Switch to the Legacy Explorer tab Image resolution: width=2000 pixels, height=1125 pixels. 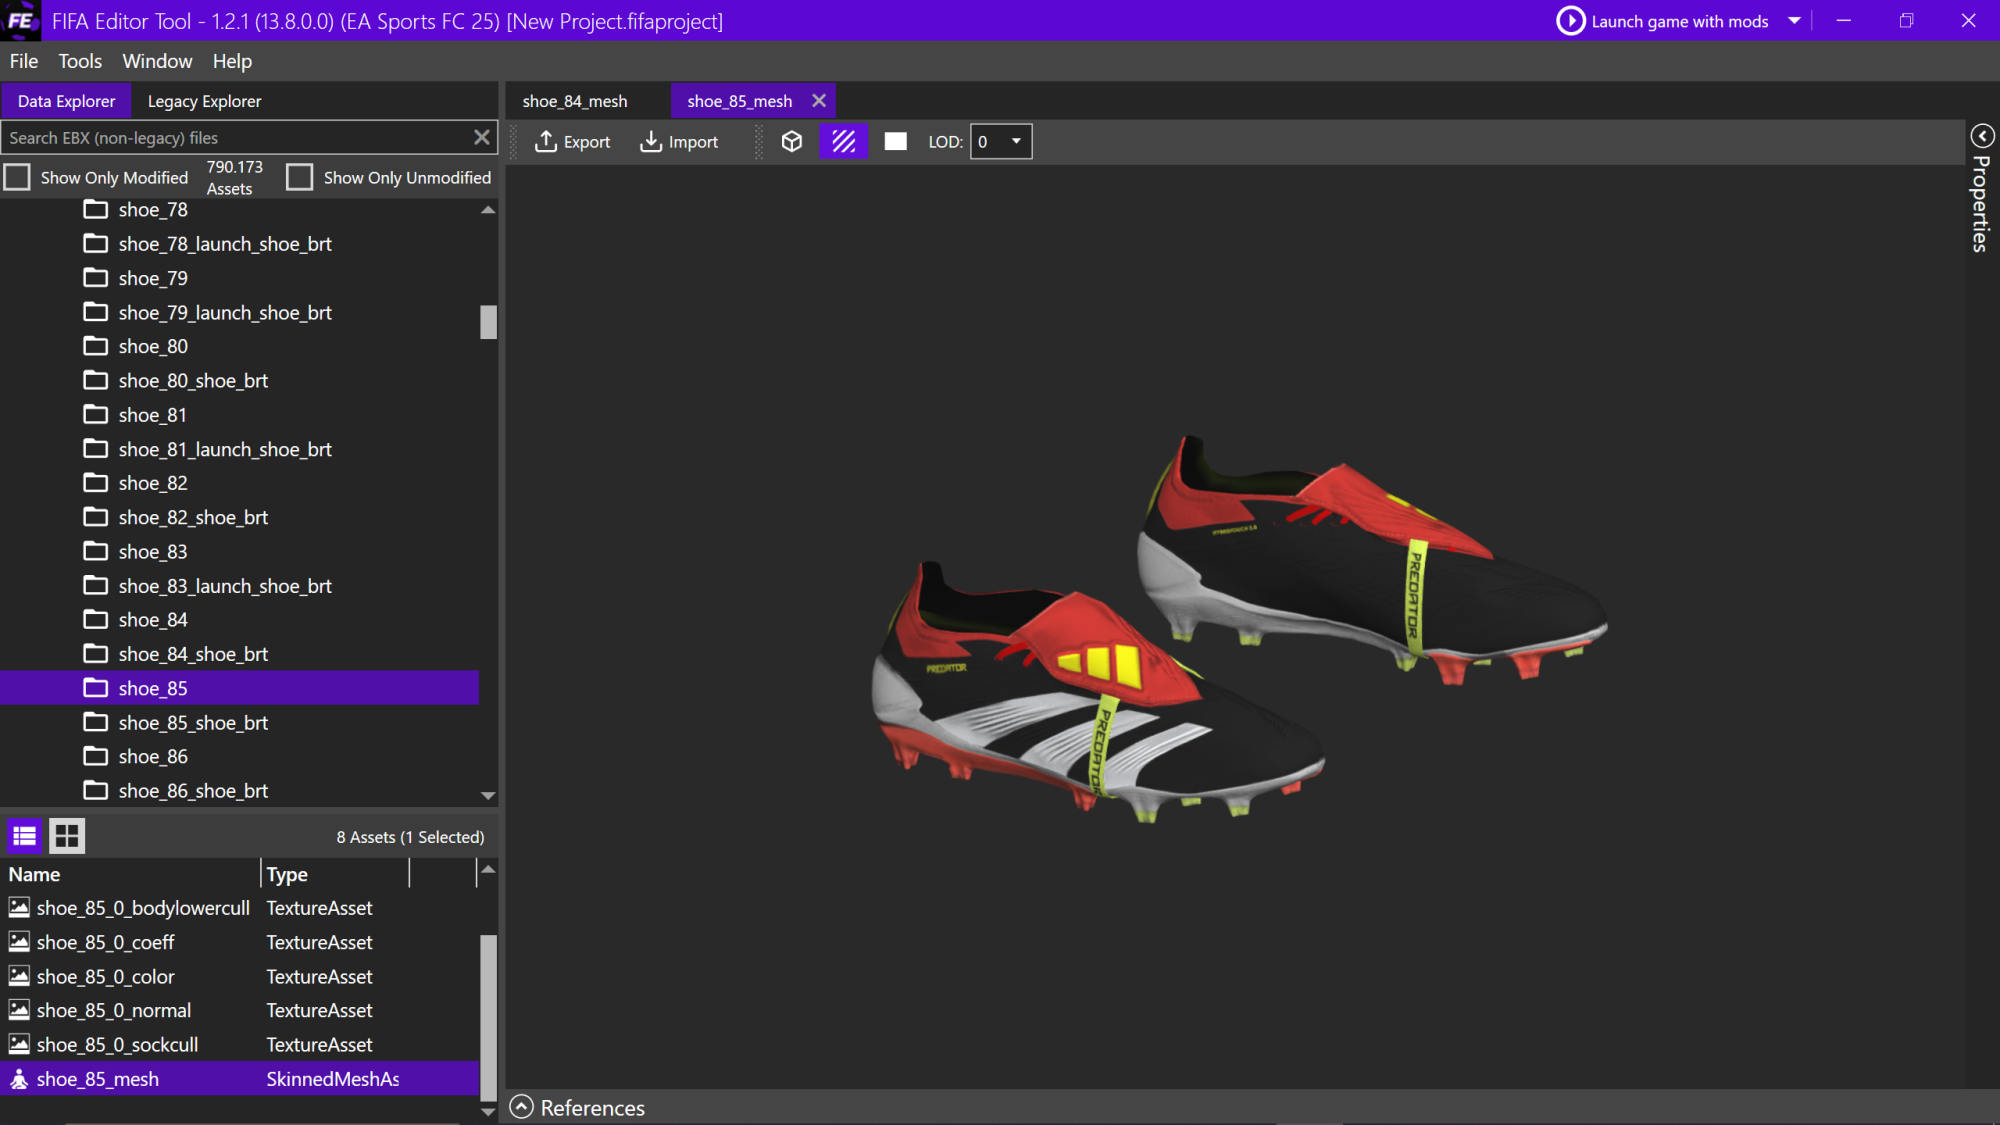click(x=204, y=101)
